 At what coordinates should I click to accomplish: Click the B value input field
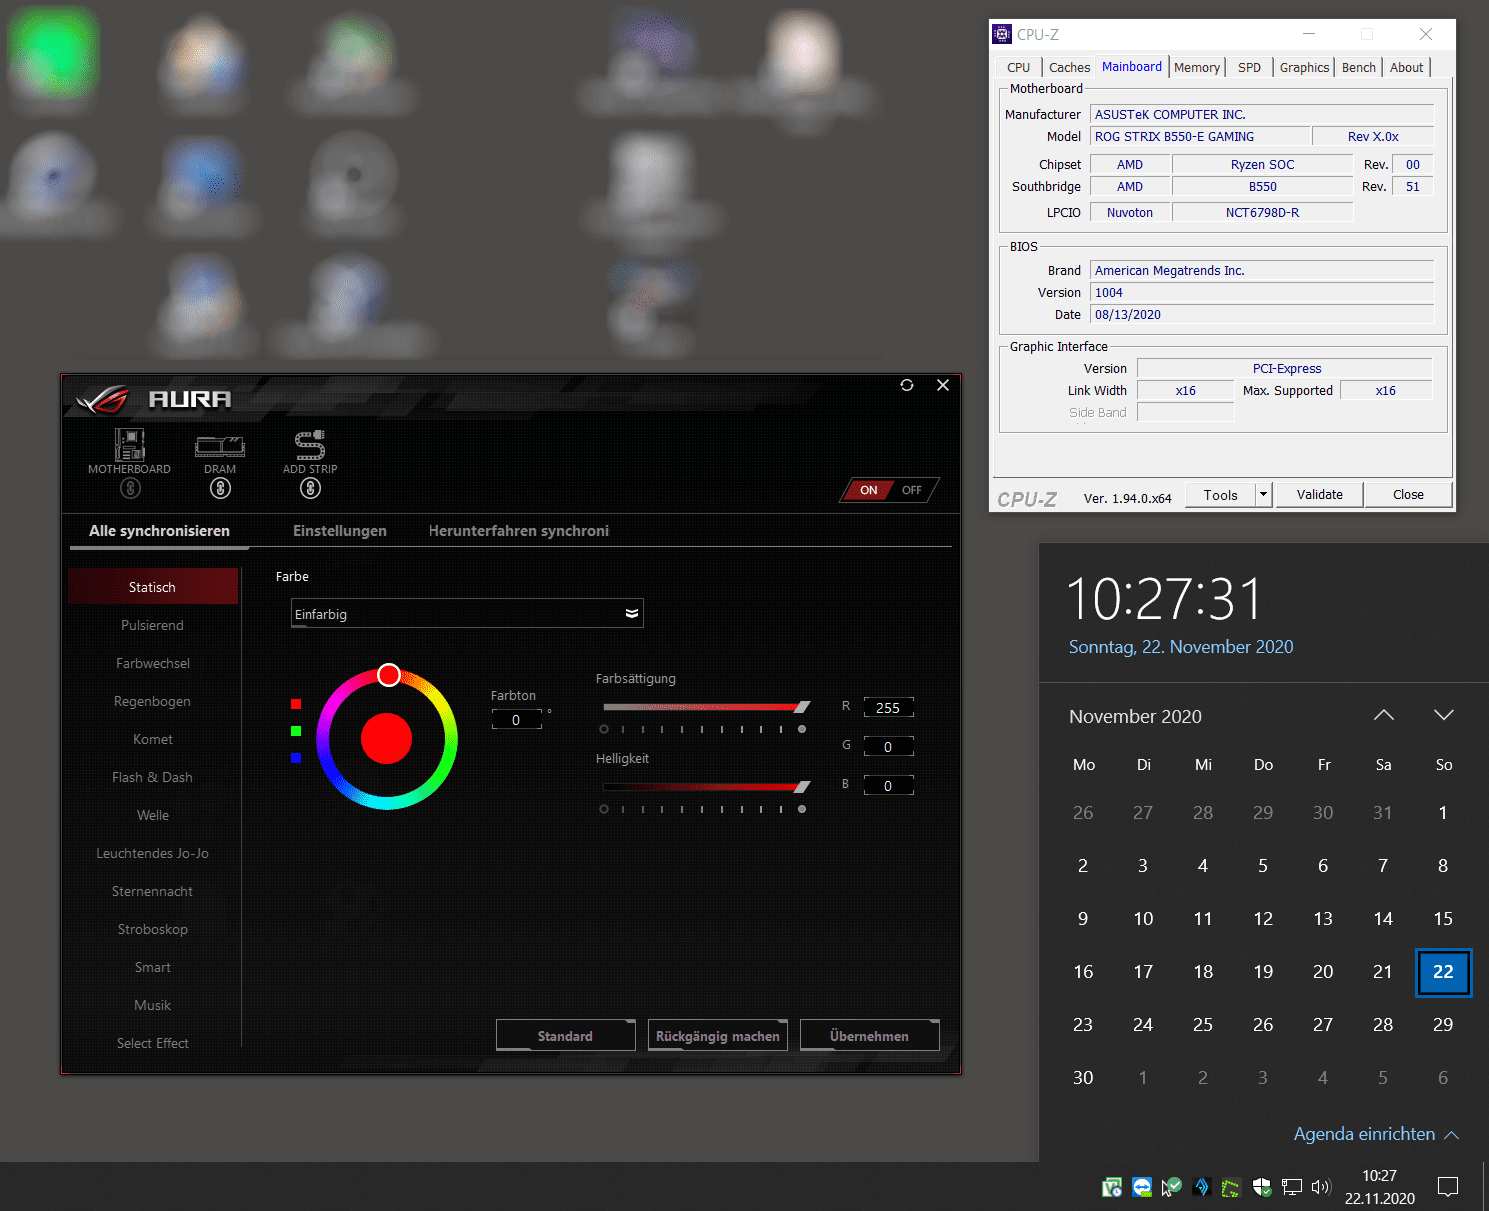coord(888,785)
